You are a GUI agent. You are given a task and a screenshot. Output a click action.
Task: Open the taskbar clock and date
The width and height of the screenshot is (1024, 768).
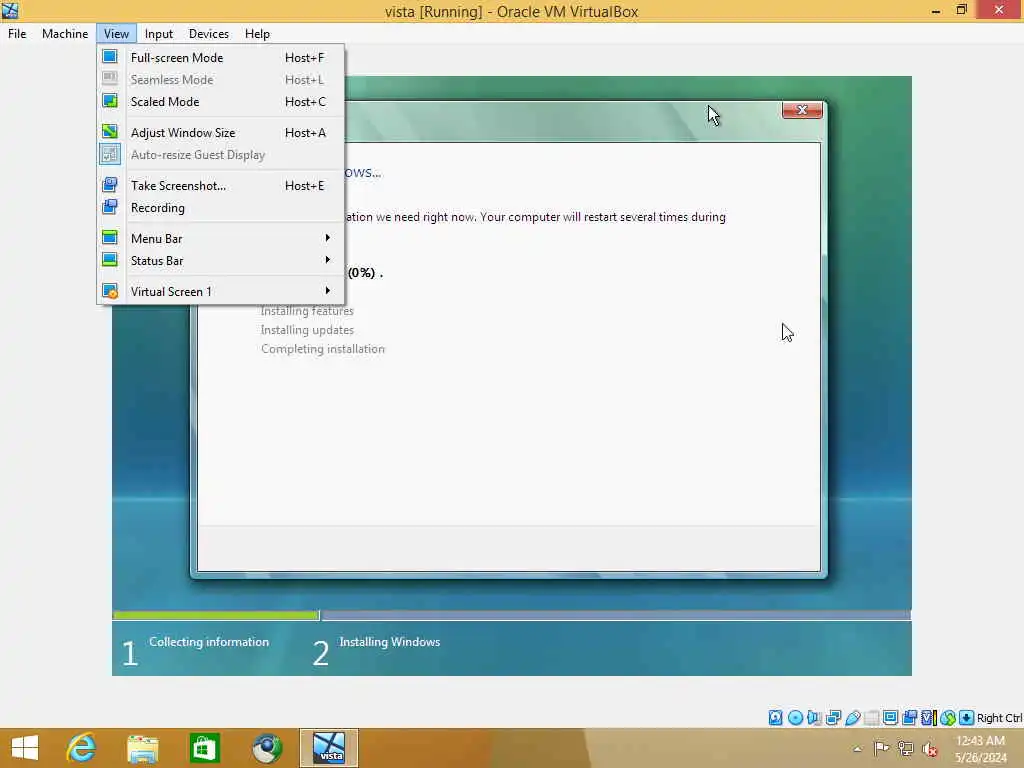tap(980, 749)
